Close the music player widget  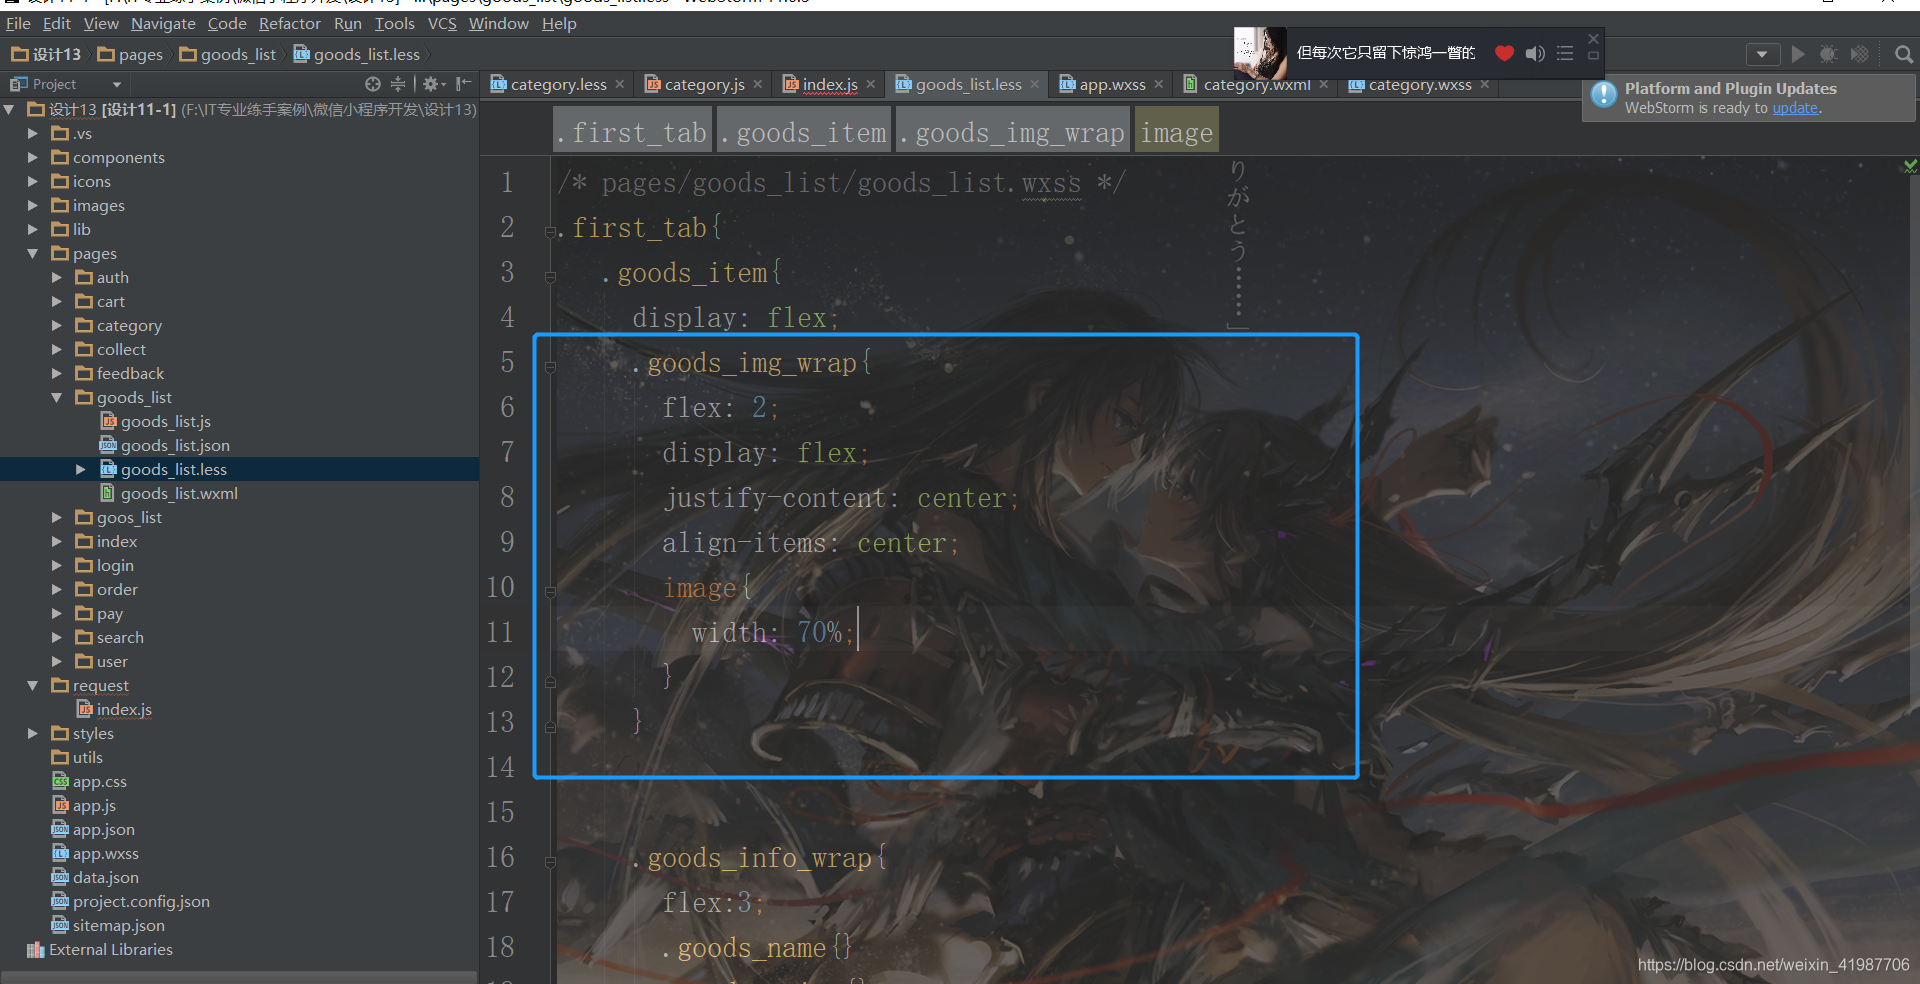(1594, 38)
